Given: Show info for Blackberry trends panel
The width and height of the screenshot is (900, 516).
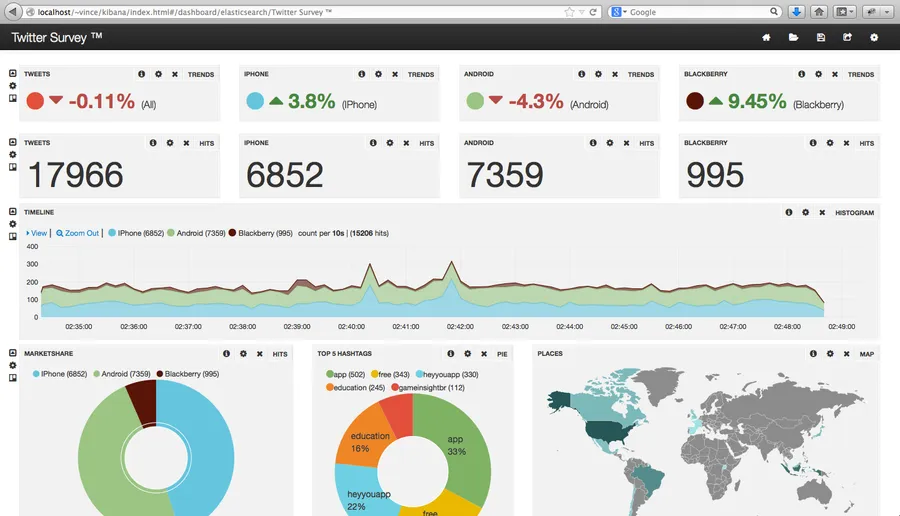Looking at the screenshot, I should pyautogui.click(x=802, y=74).
